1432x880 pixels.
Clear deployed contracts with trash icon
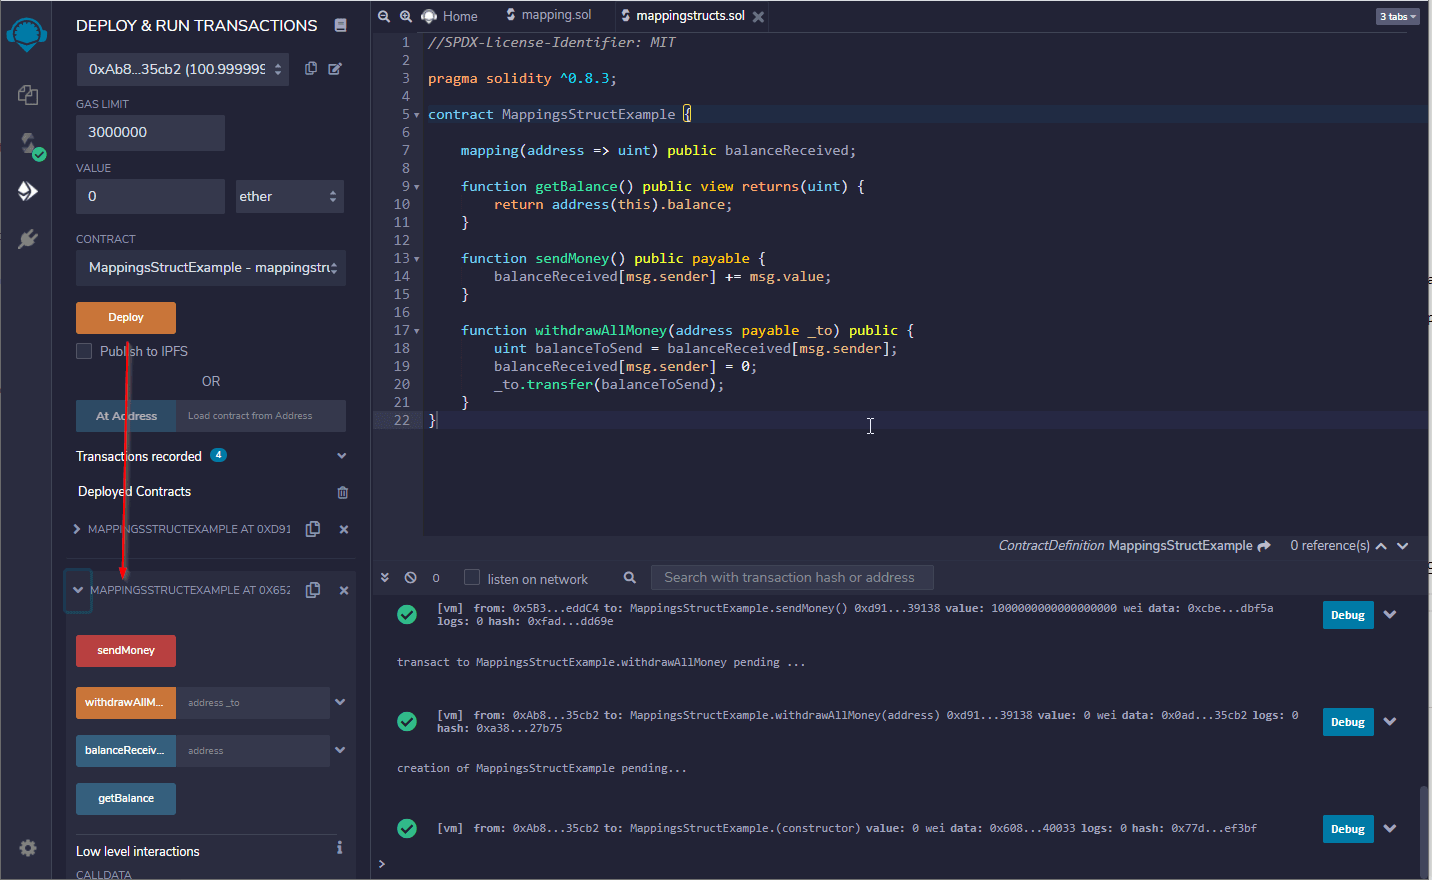point(343,492)
